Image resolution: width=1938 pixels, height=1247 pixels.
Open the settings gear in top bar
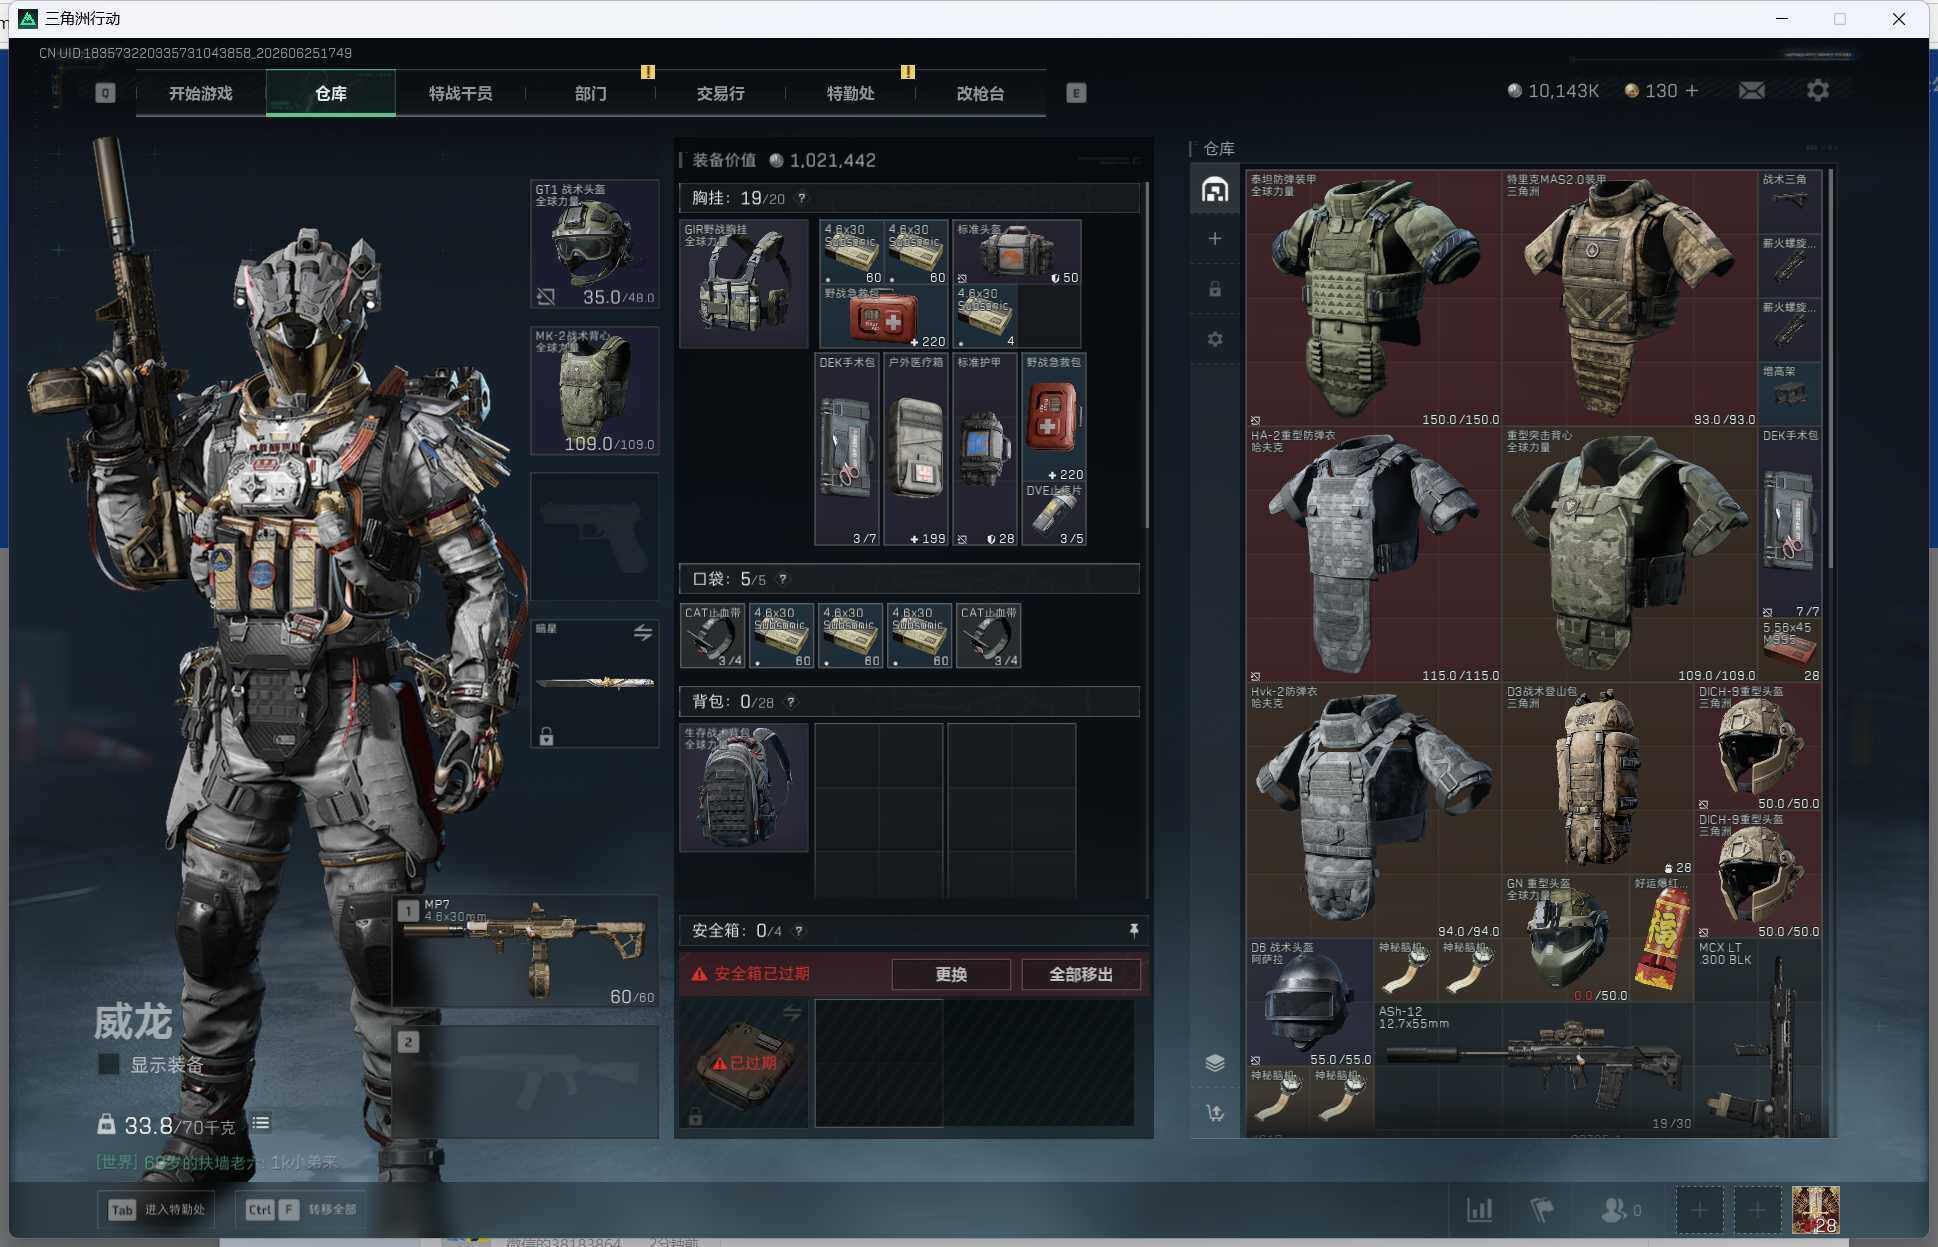point(1818,91)
